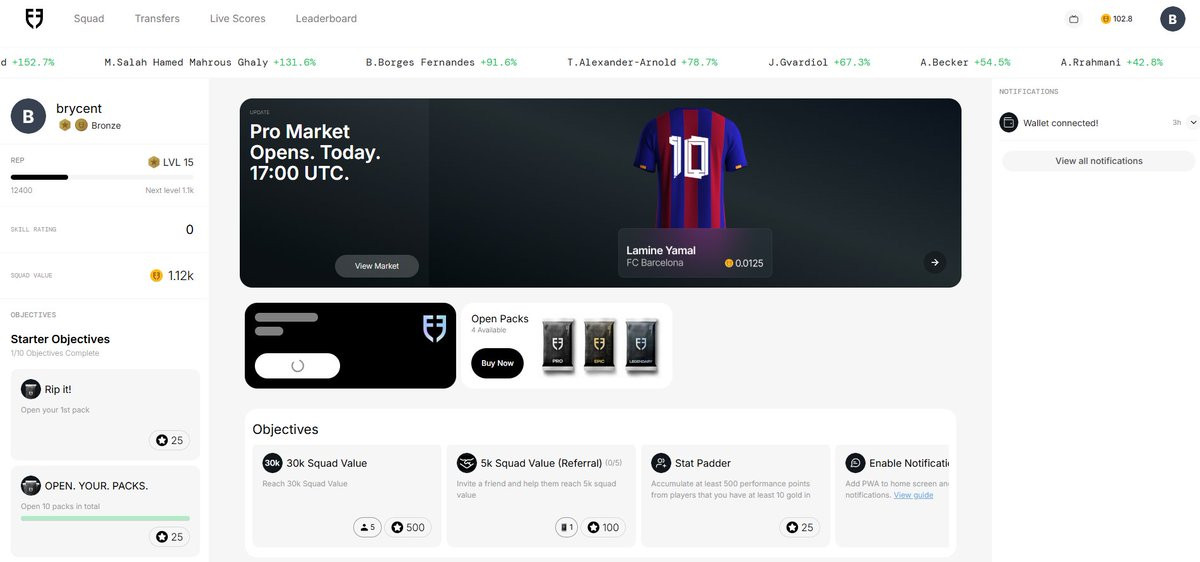
Task: Click View all notifications
Action: 1098,161
